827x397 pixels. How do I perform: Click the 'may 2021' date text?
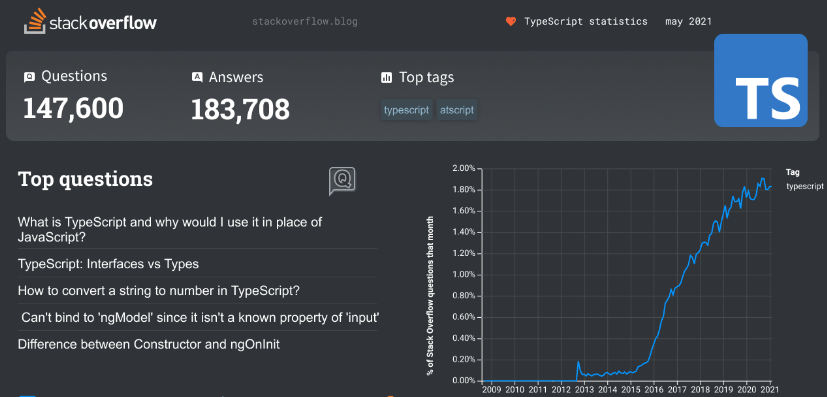688,22
